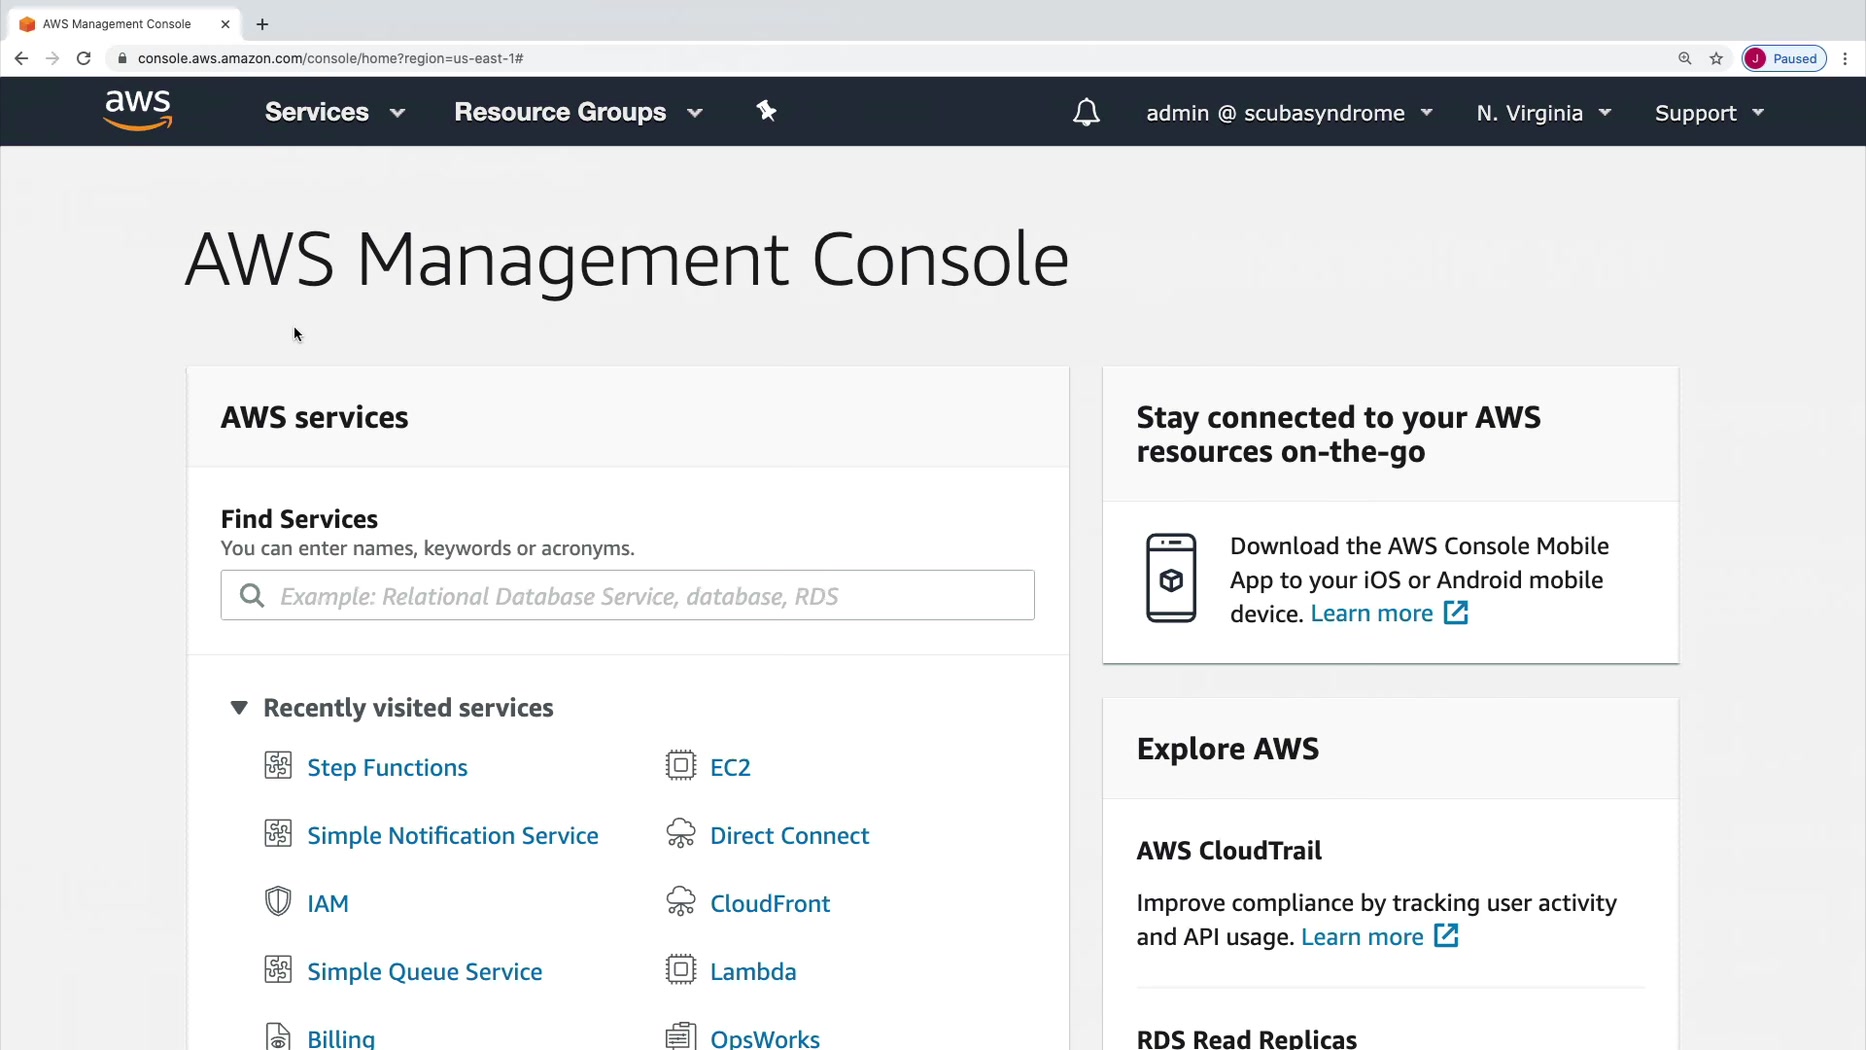Click the AWS logo home icon
The height and width of the screenshot is (1050, 1866).
pyautogui.click(x=138, y=111)
